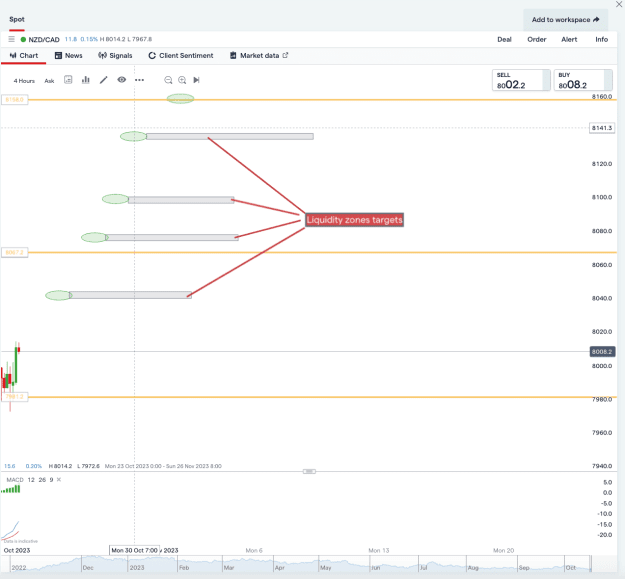The width and height of the screenshot is (625, 579).
Task: Zoom in the chart
Action: click(182, 80)
